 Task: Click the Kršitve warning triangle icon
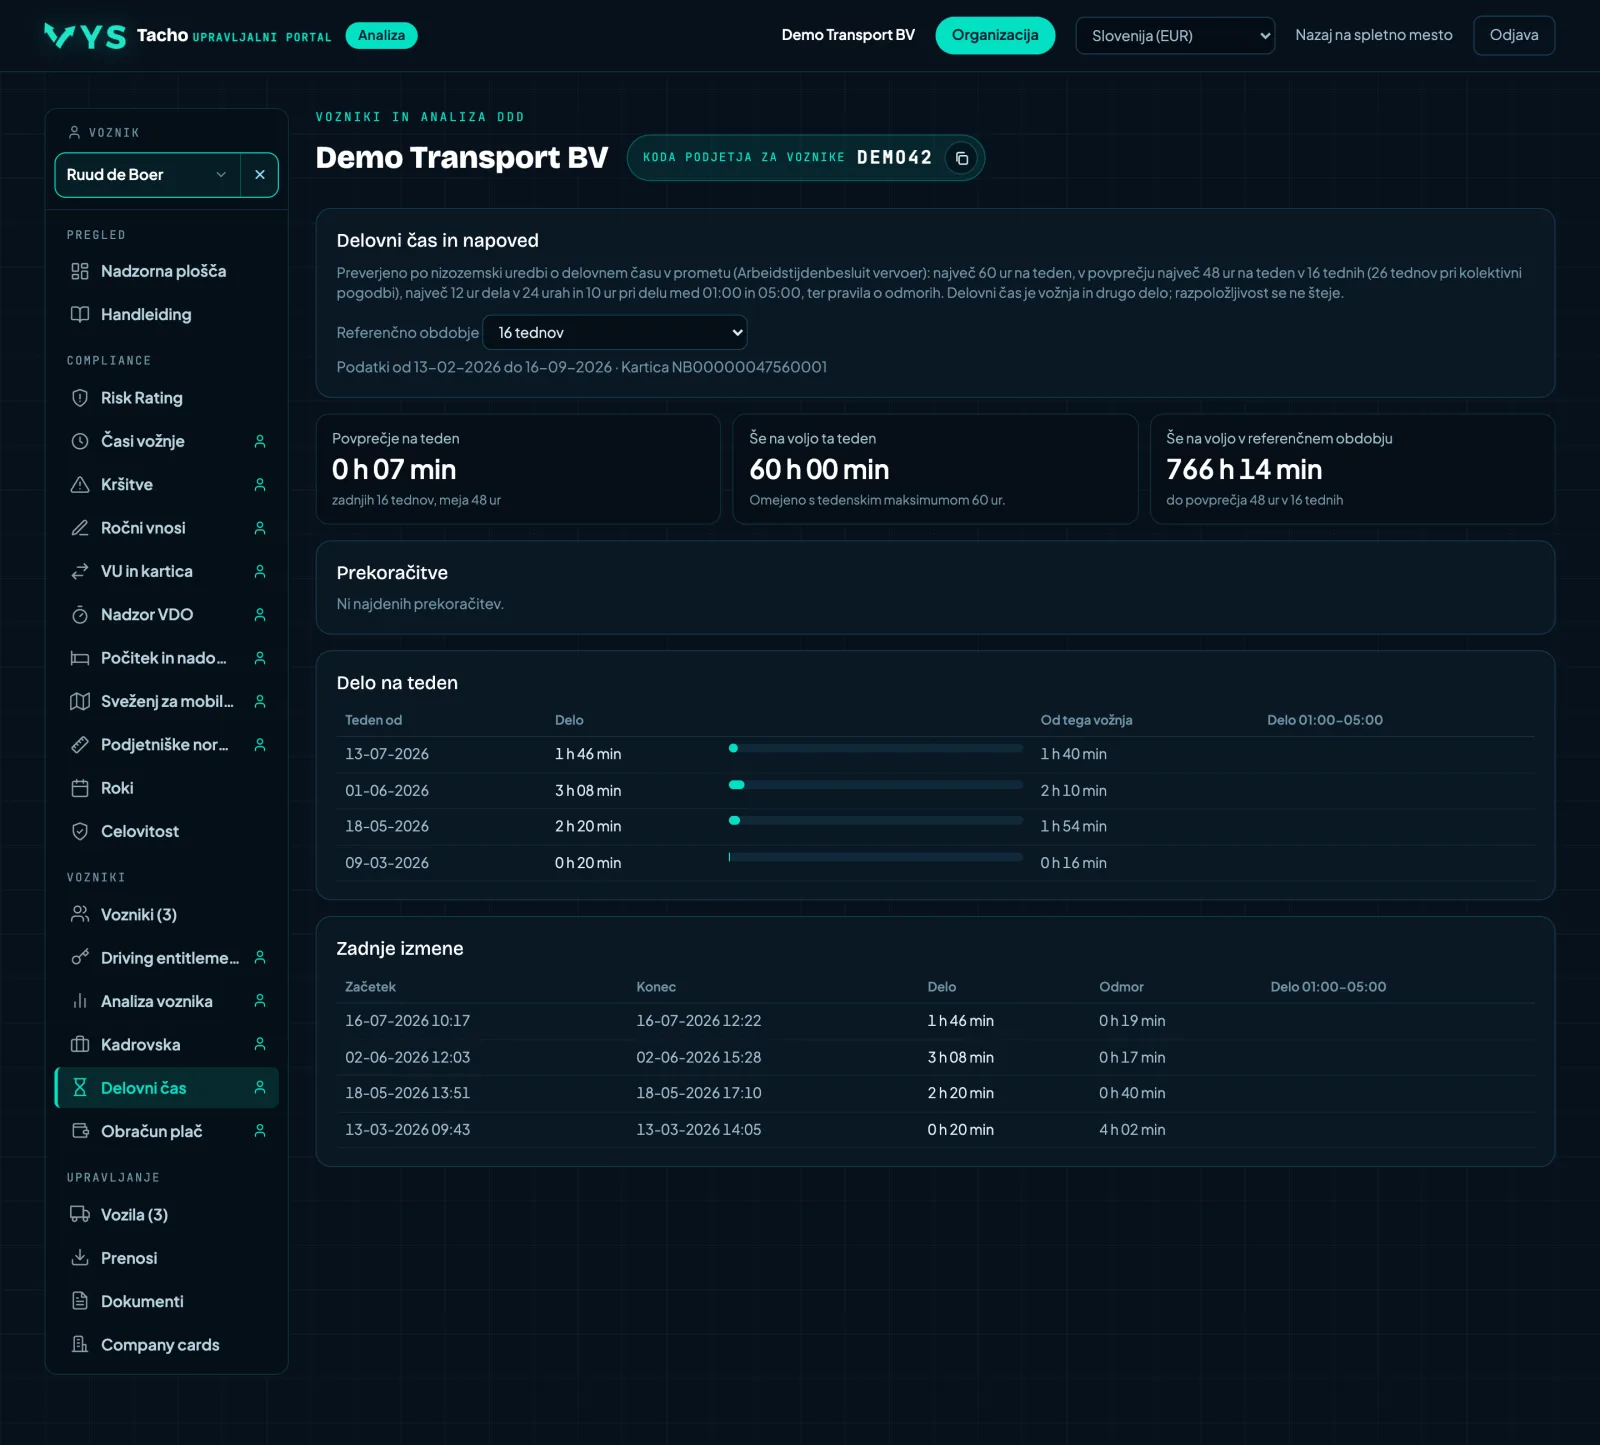coord(80,485)
